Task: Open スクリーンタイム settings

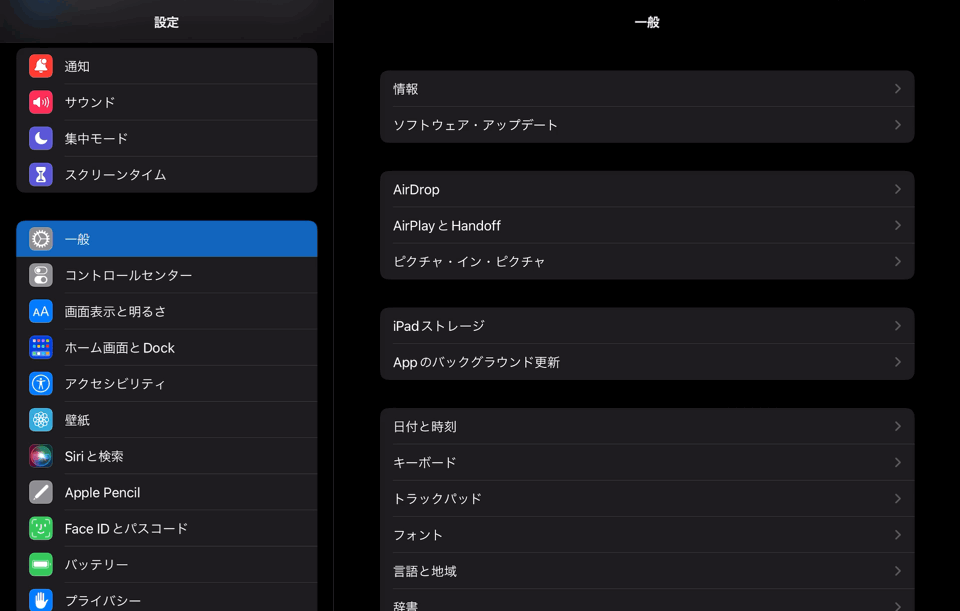Action: tap(167, 174)
